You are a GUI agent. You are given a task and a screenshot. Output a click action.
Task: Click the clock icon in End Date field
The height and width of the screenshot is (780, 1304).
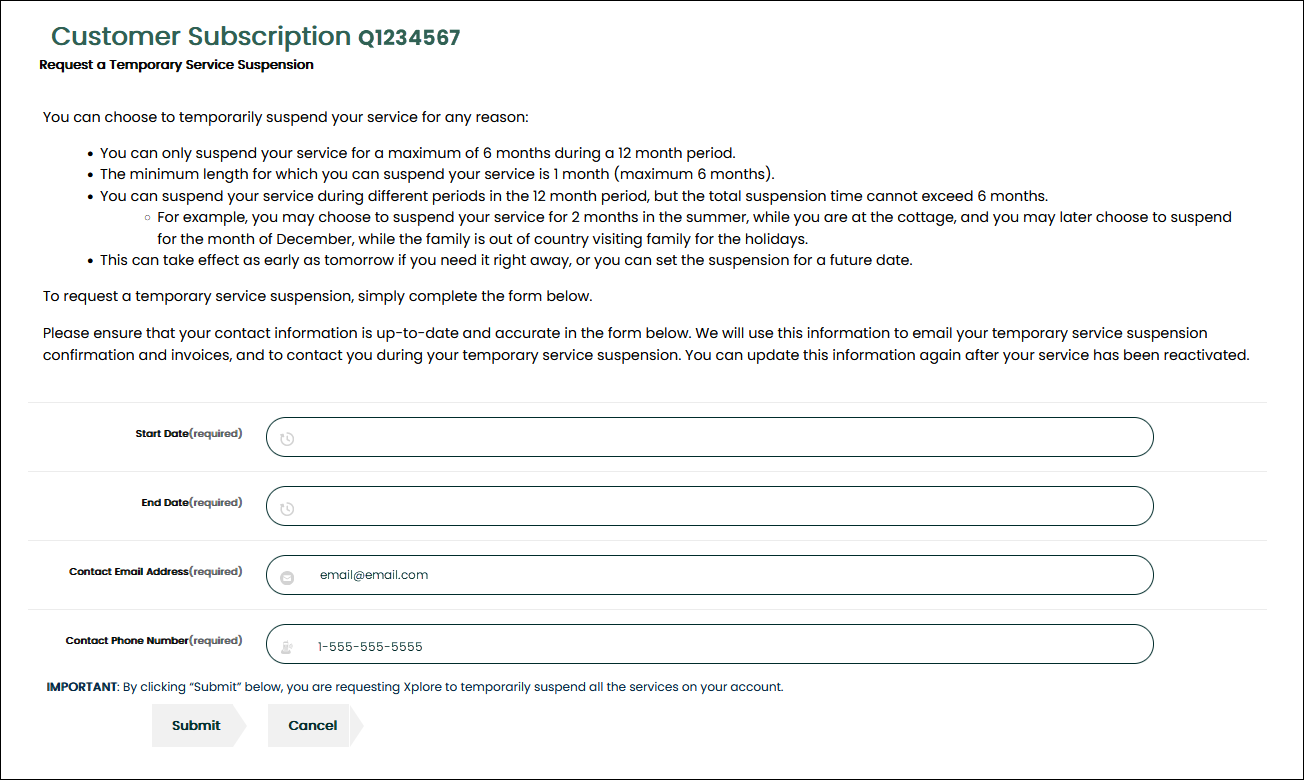tap(287, 509)
